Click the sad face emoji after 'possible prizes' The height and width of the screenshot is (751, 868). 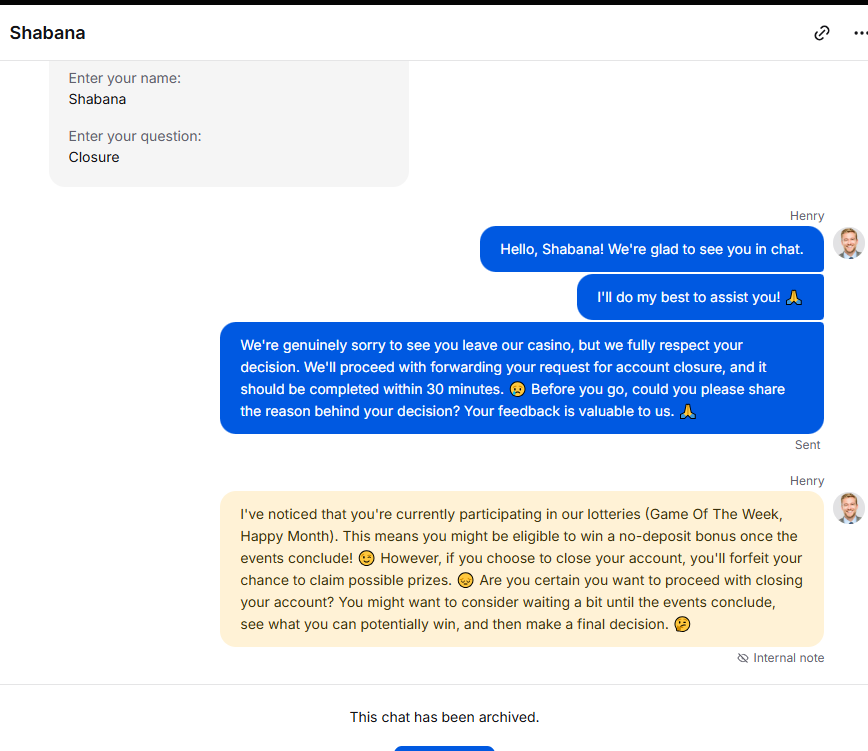tap(466, 581)
